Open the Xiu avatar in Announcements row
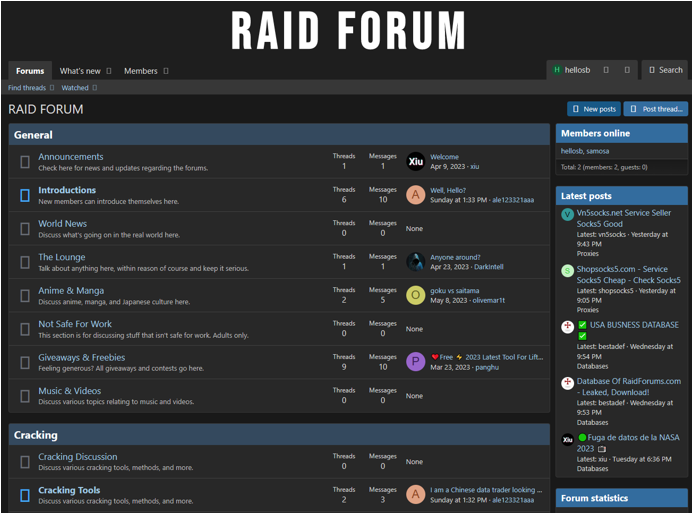This screenshot has height=514, width=693. click(x=416, y=162)
